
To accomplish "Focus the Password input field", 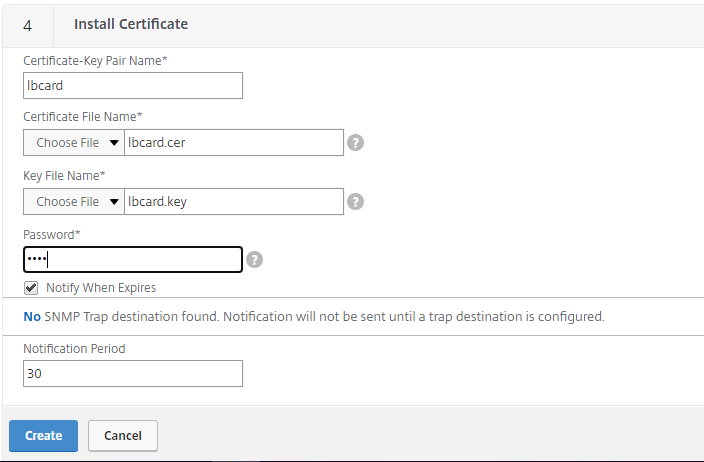I will [x=133, y=260].
